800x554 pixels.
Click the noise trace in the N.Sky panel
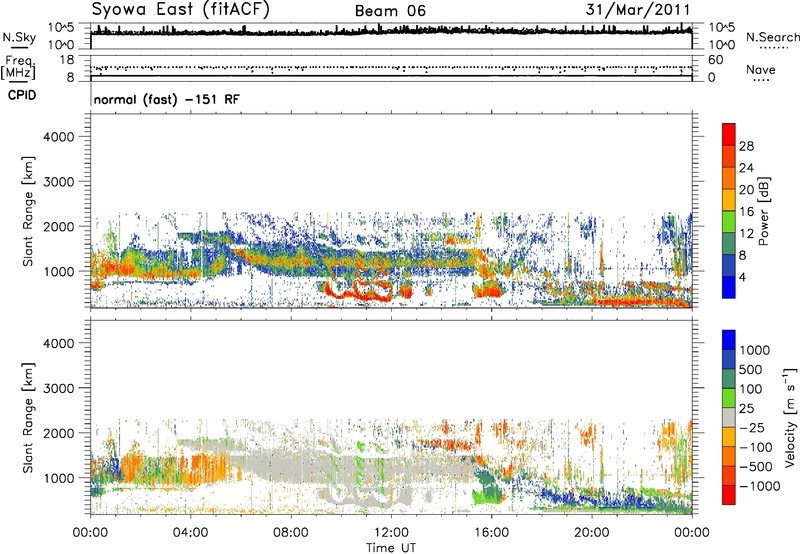click(x=391, y=31)
